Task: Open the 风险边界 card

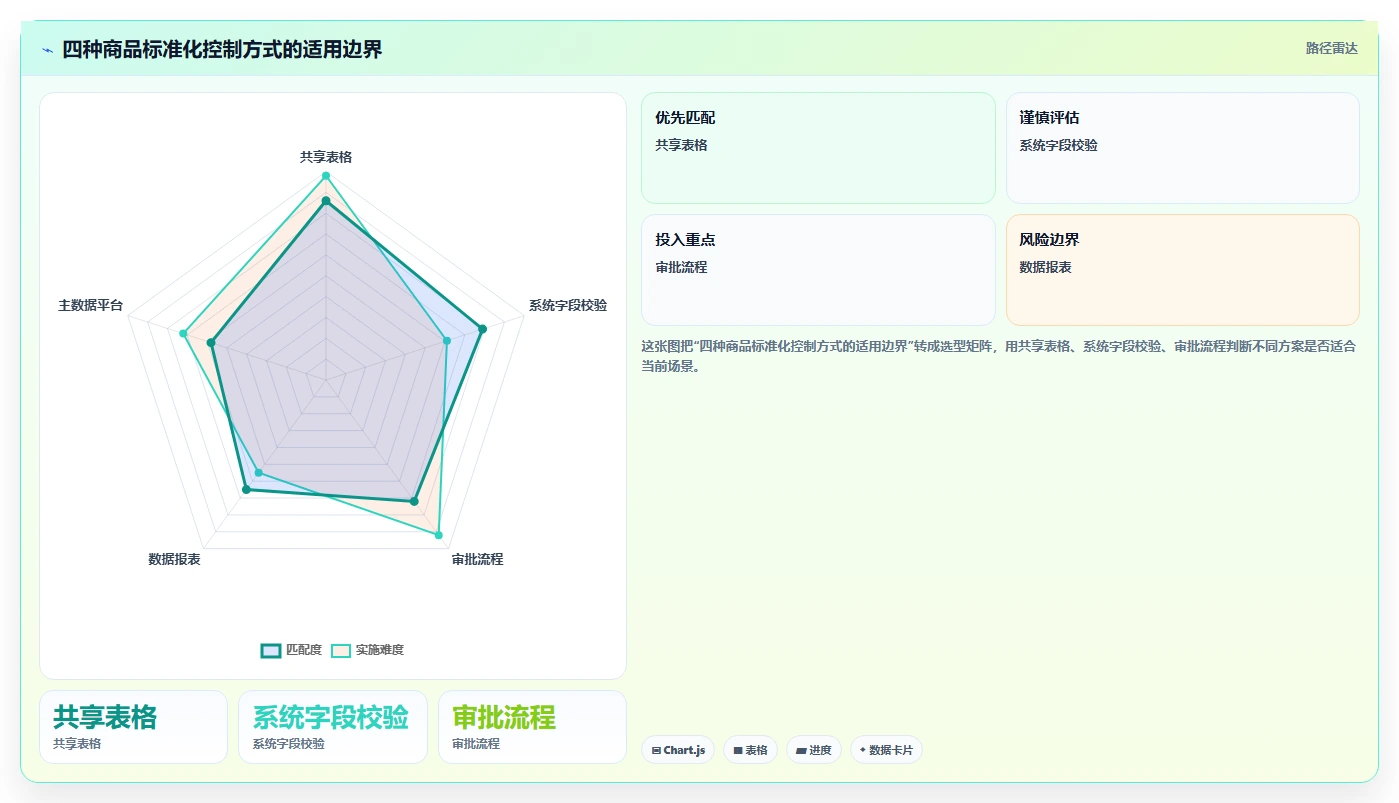Action: pyautogui.click(x=1182, y=270)
